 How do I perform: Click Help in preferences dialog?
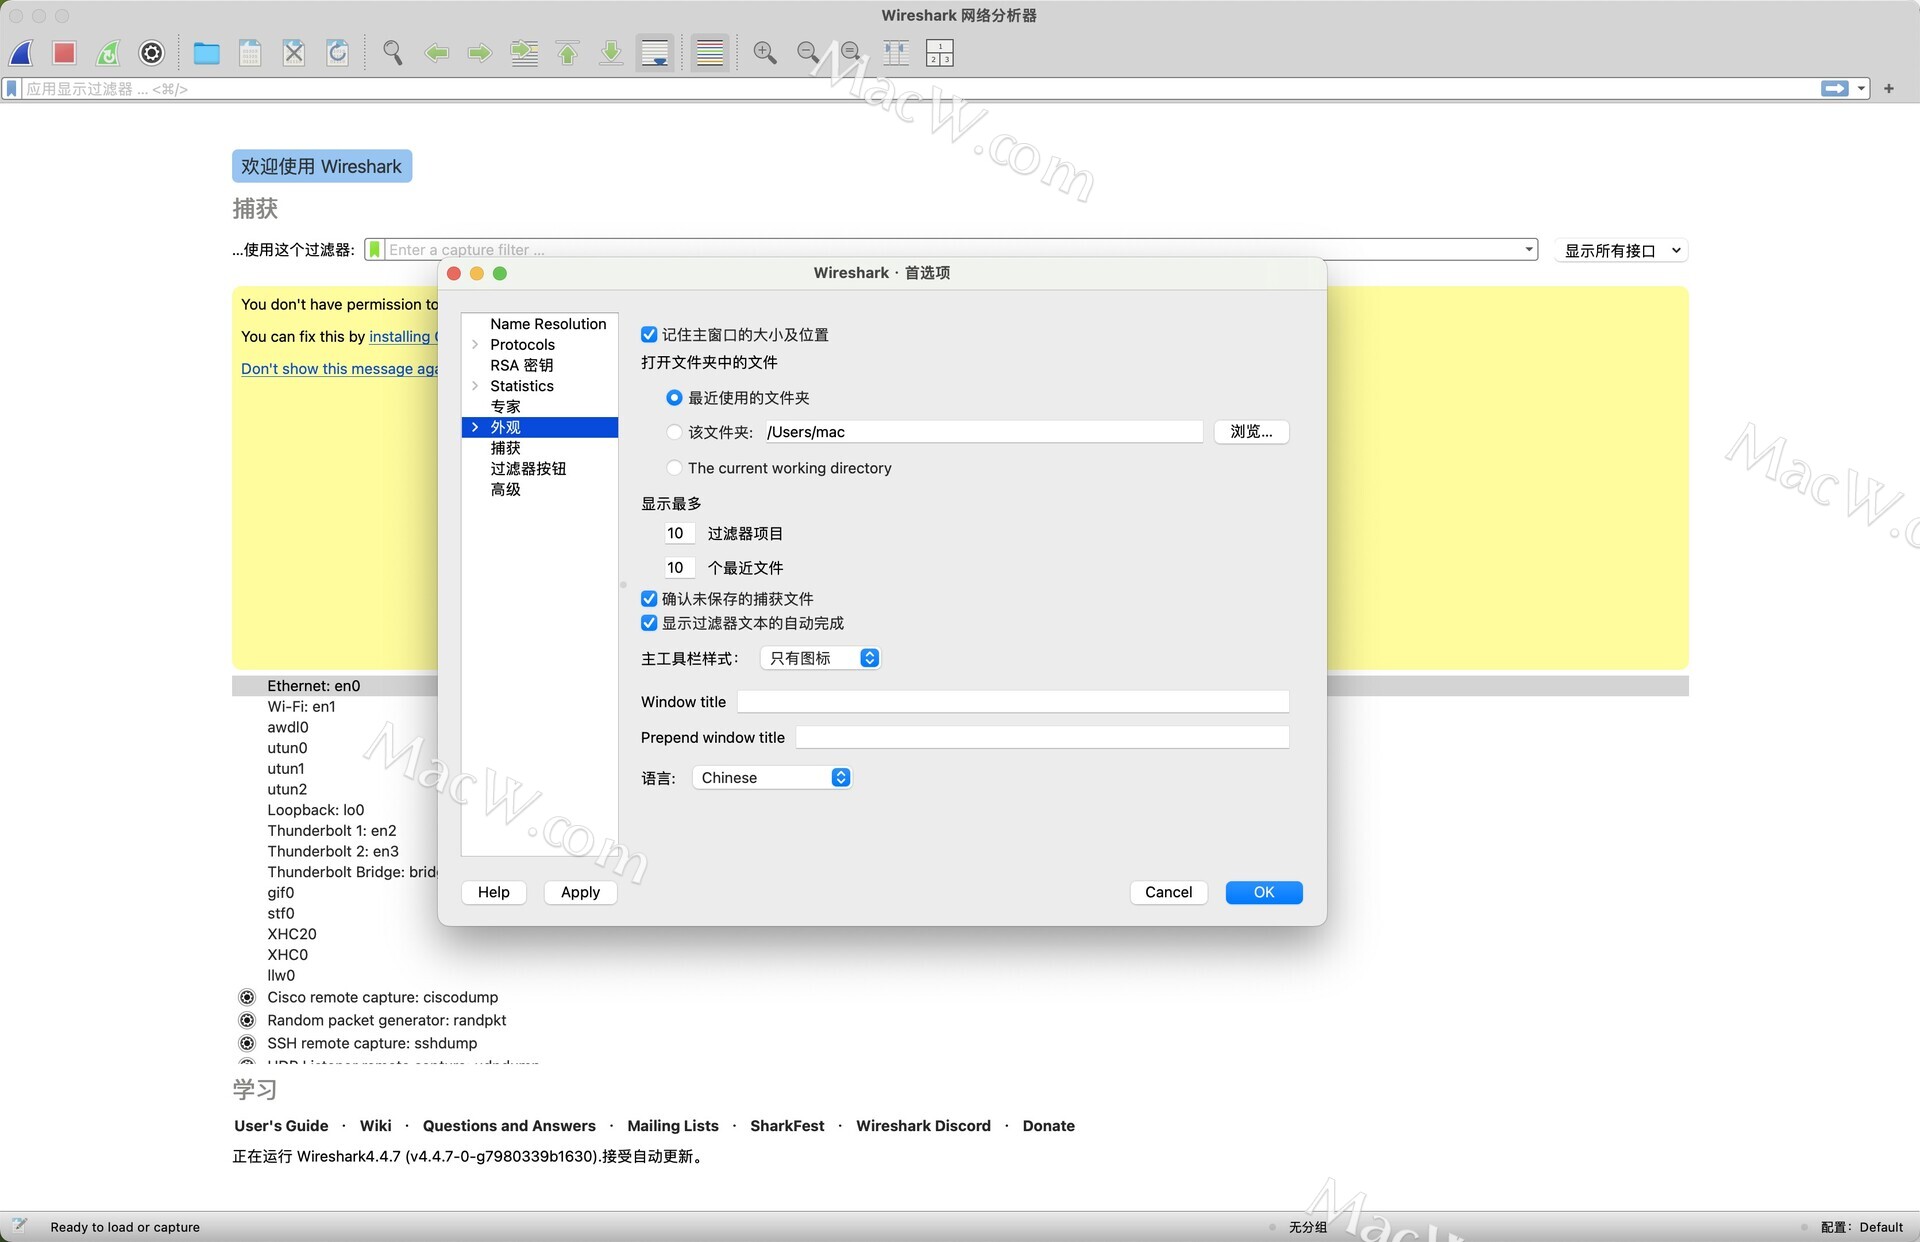pyautogui.click(x=494, y=892)
